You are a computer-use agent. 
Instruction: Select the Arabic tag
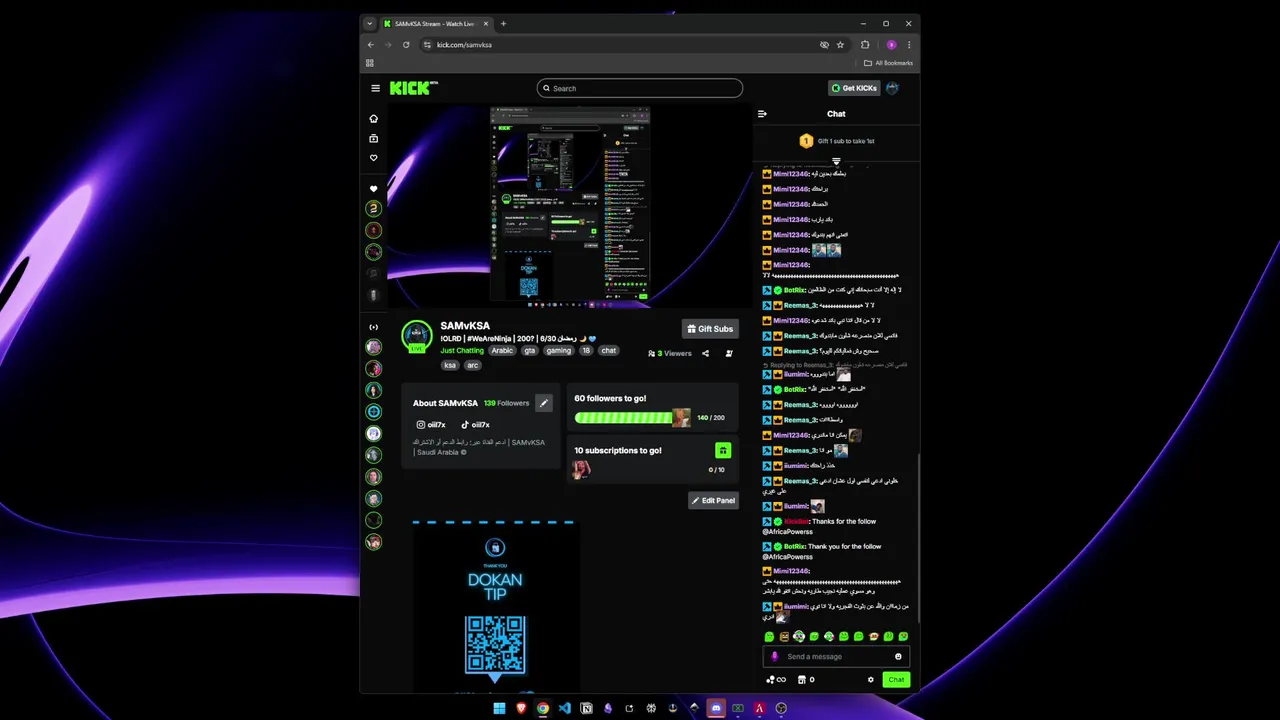502,351
